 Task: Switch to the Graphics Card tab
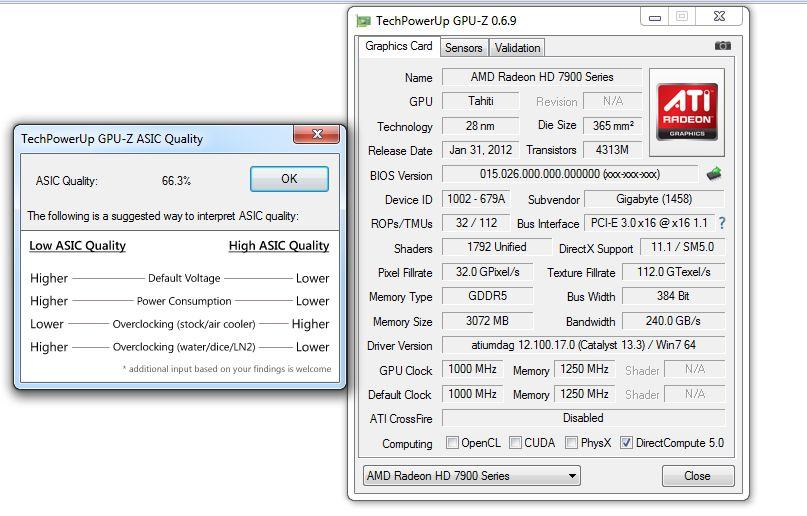click(x=398, y=46)
